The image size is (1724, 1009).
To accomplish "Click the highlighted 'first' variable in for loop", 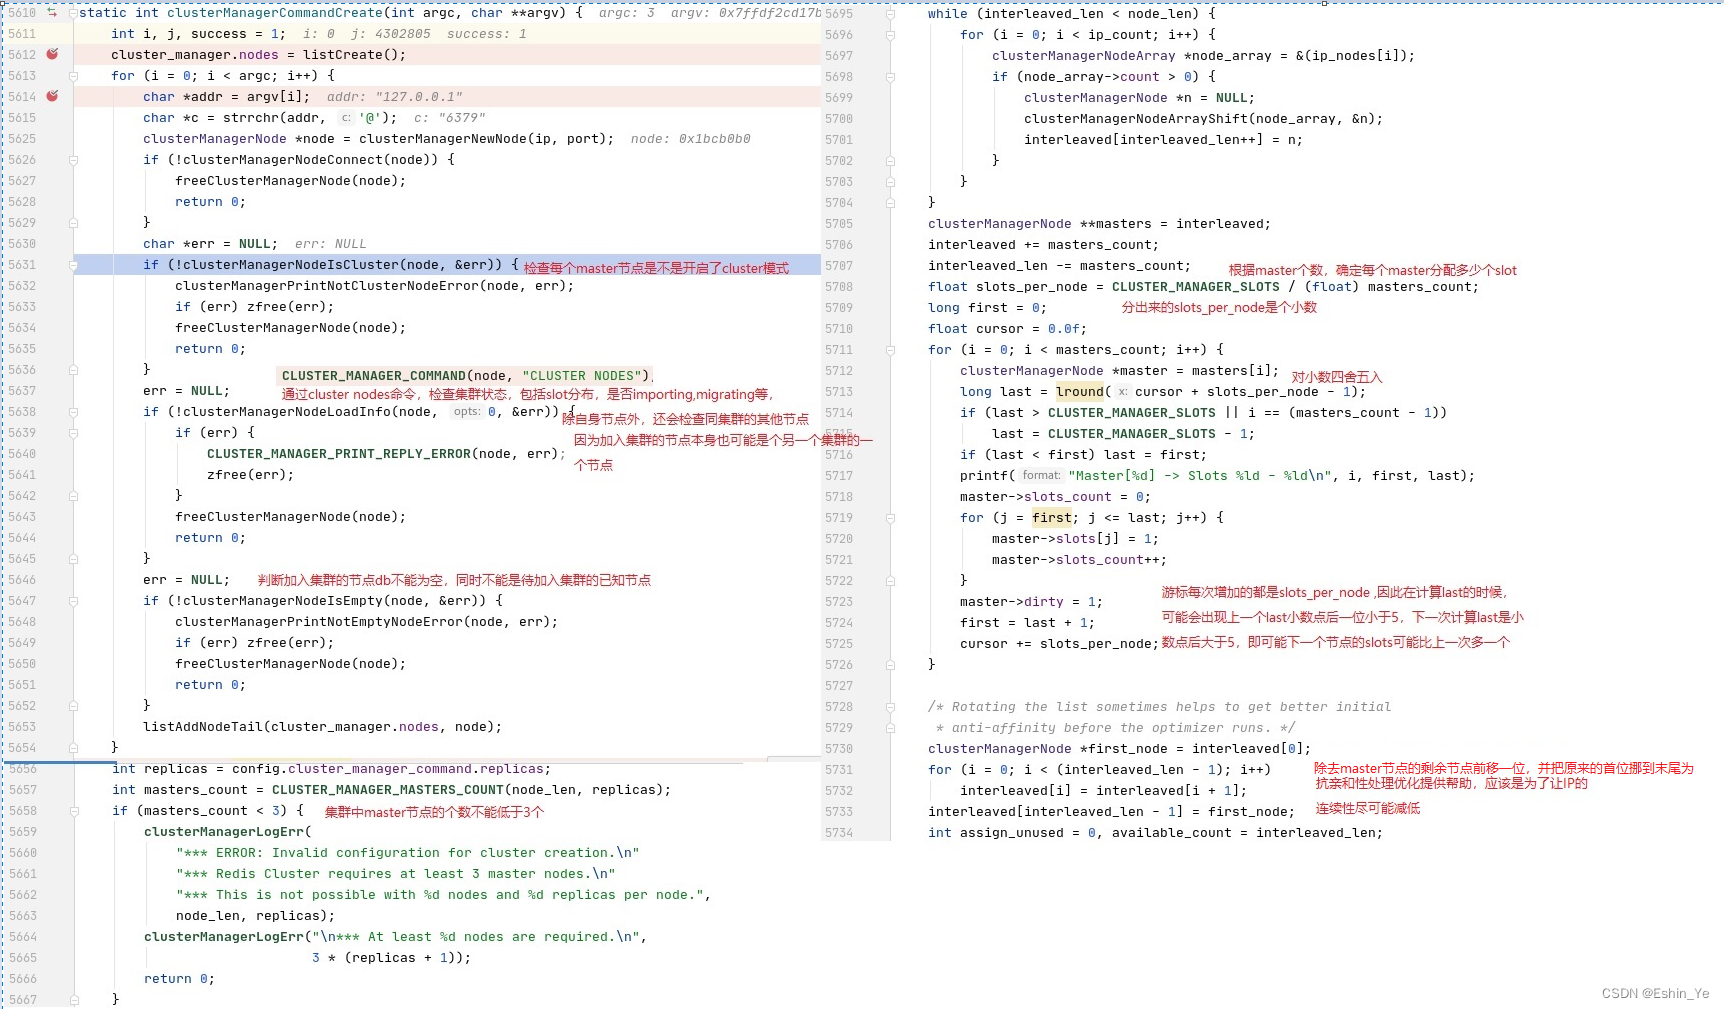I will (x=1052, y=518).
